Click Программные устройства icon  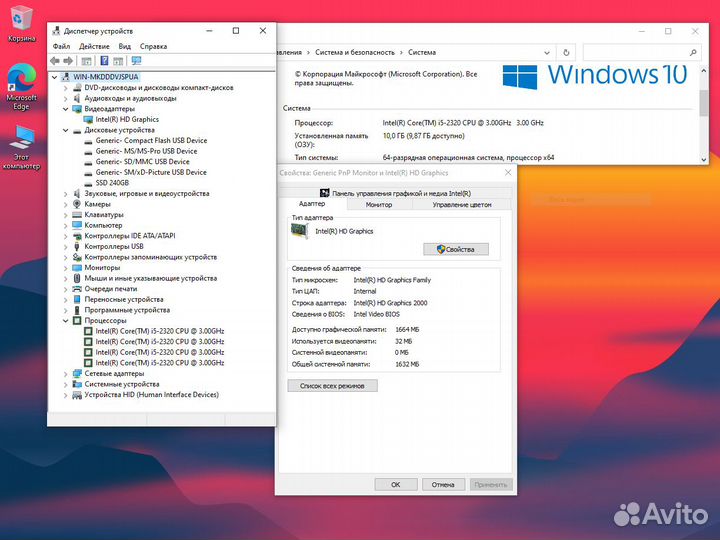tap(77, 310)
